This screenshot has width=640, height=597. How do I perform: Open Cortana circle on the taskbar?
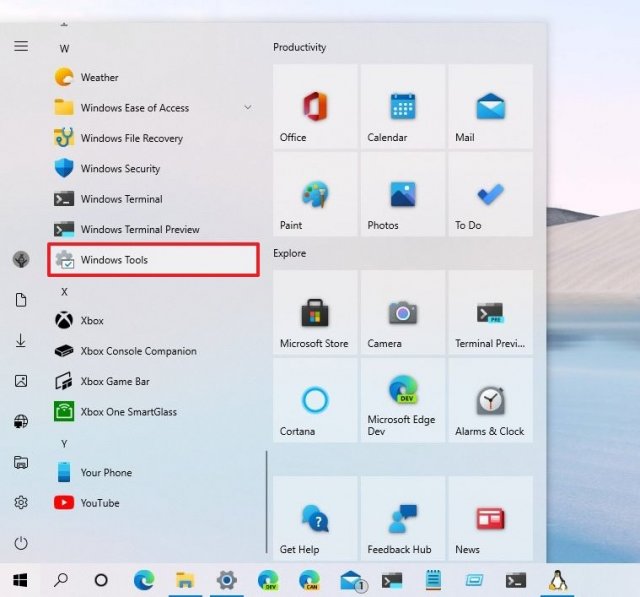point(101,580)
